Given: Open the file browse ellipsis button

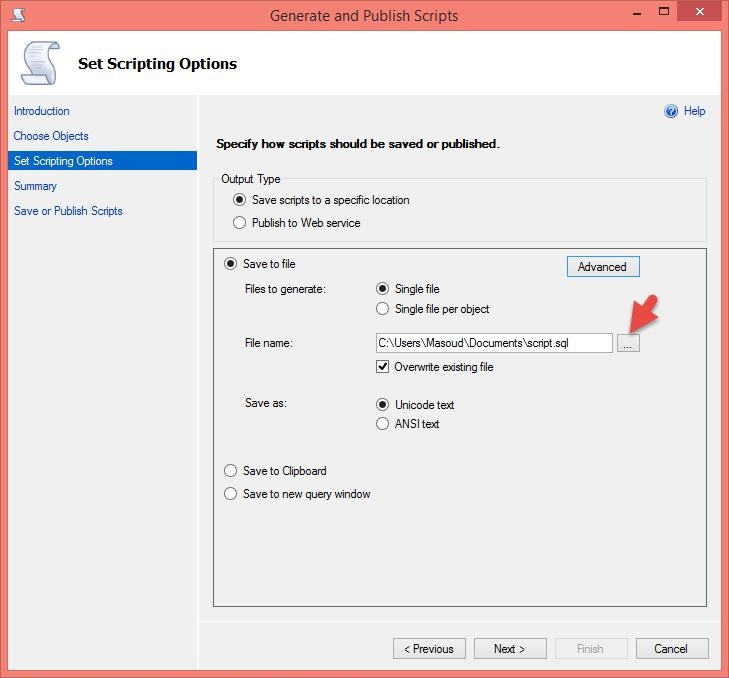Looking at the screenshot, I should point(628,343).
